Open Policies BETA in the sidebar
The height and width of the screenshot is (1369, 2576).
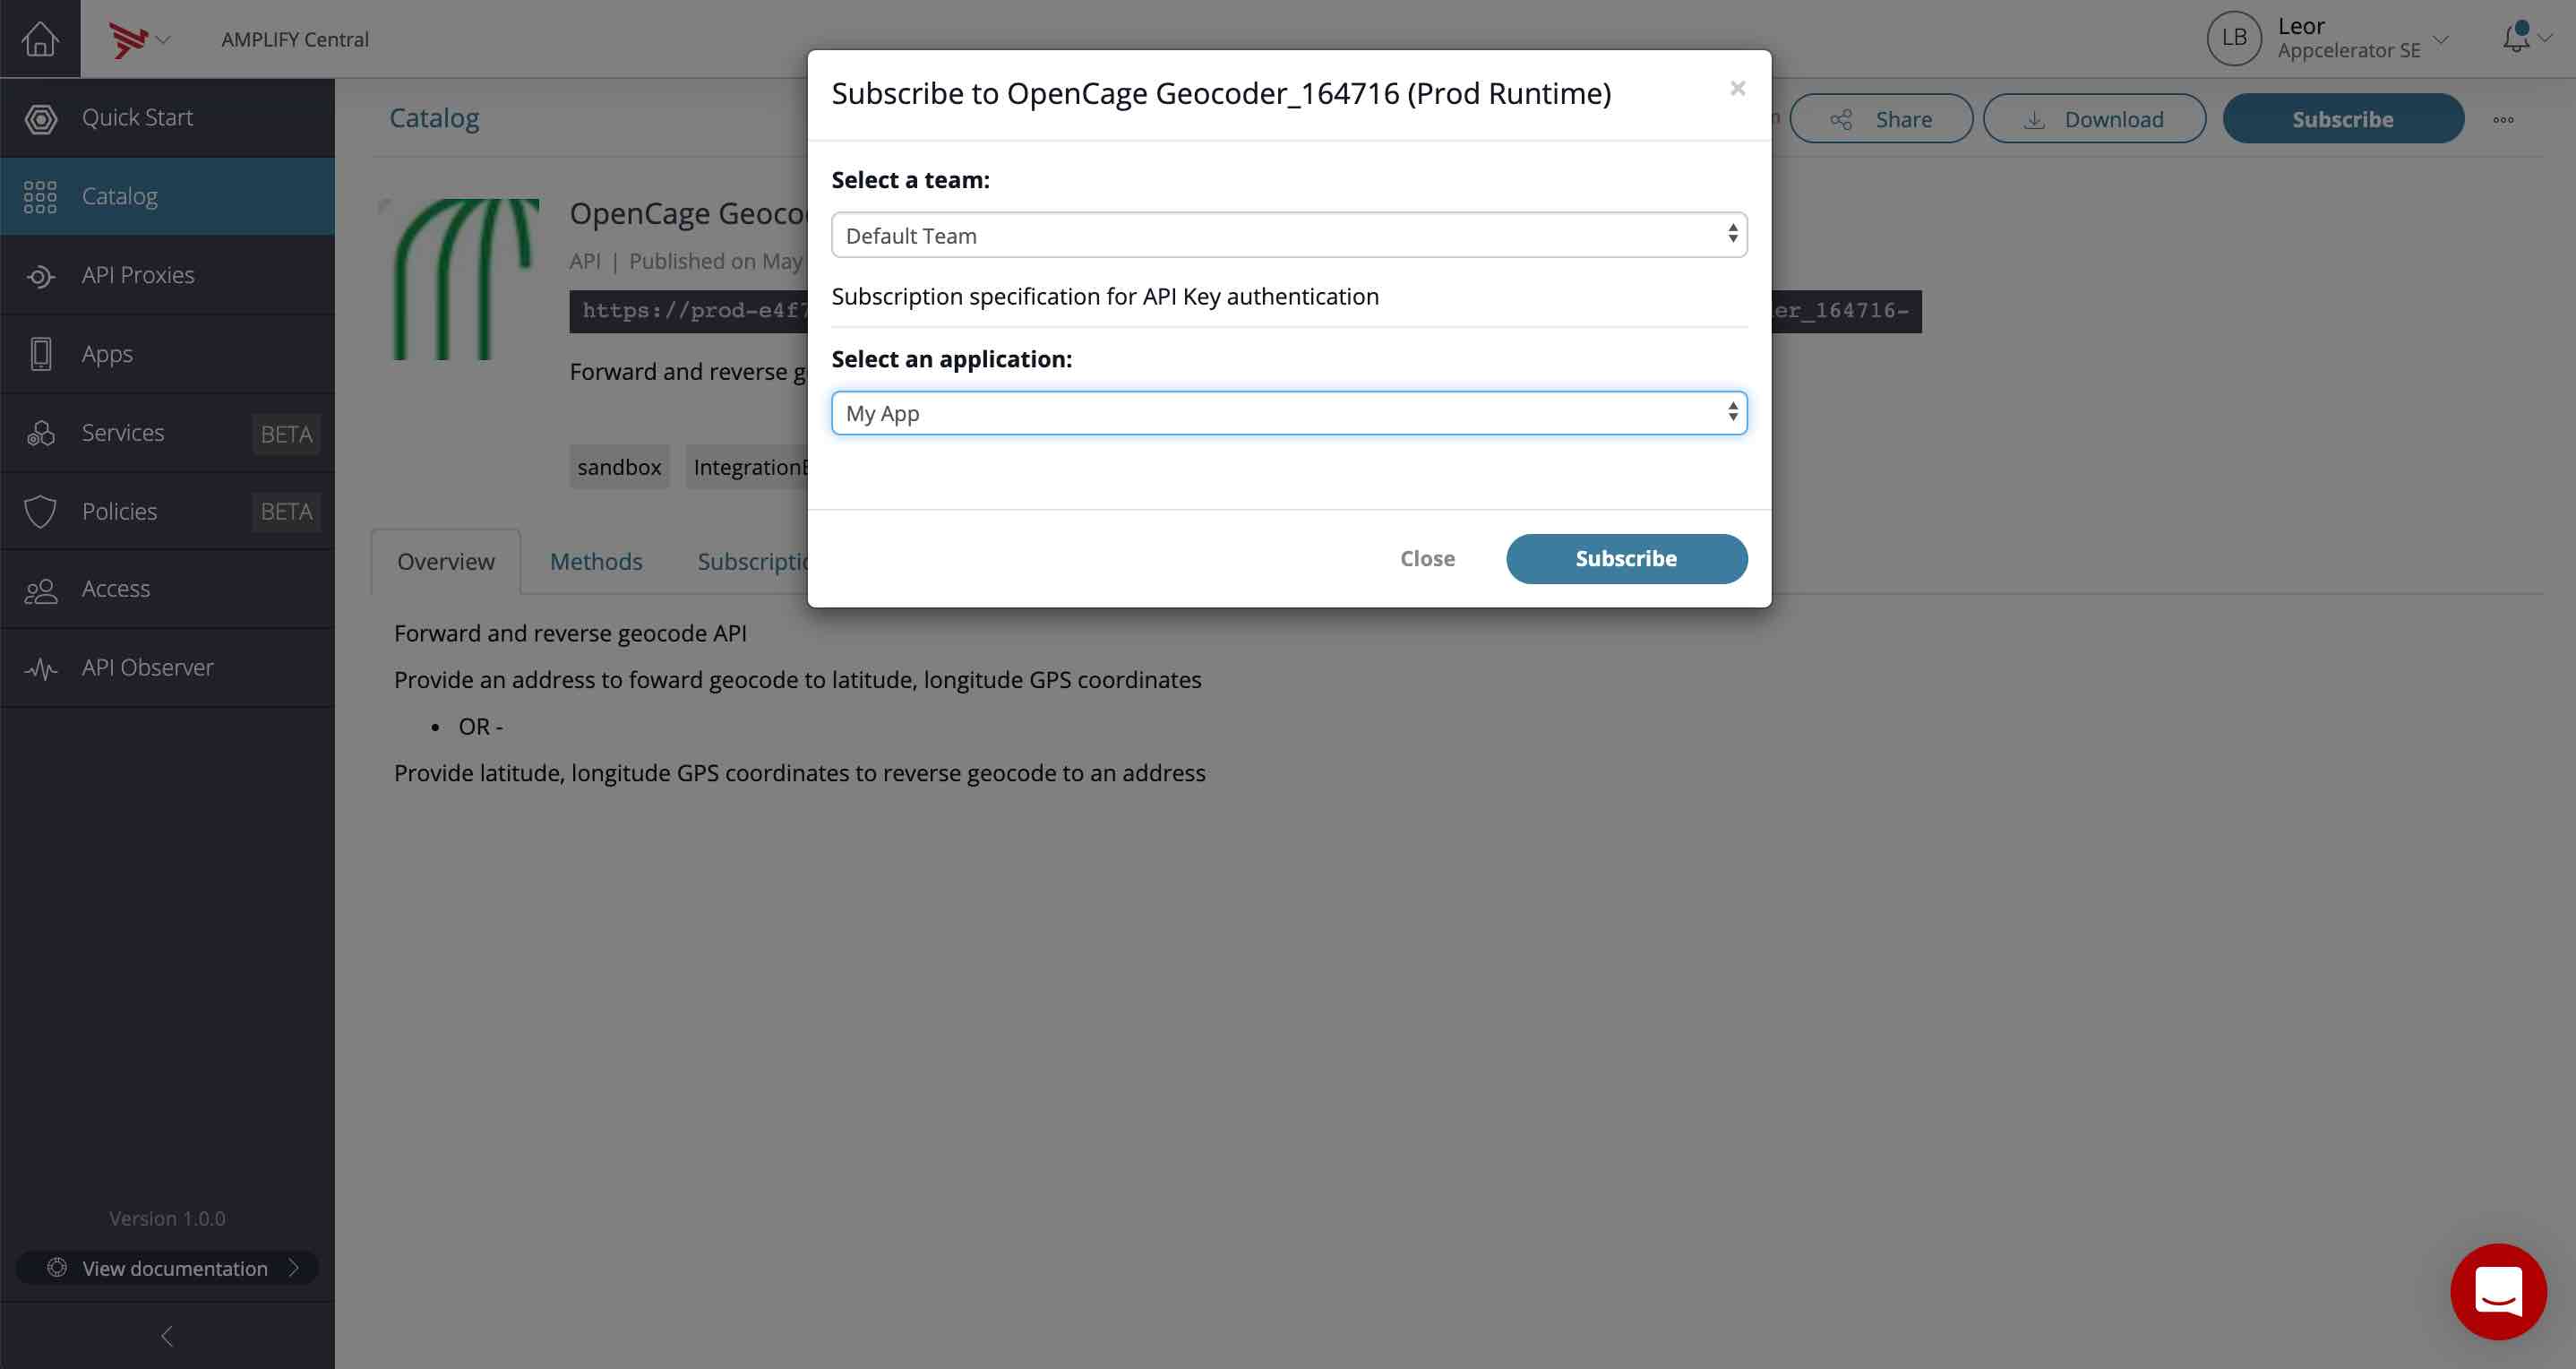[167, 511]
